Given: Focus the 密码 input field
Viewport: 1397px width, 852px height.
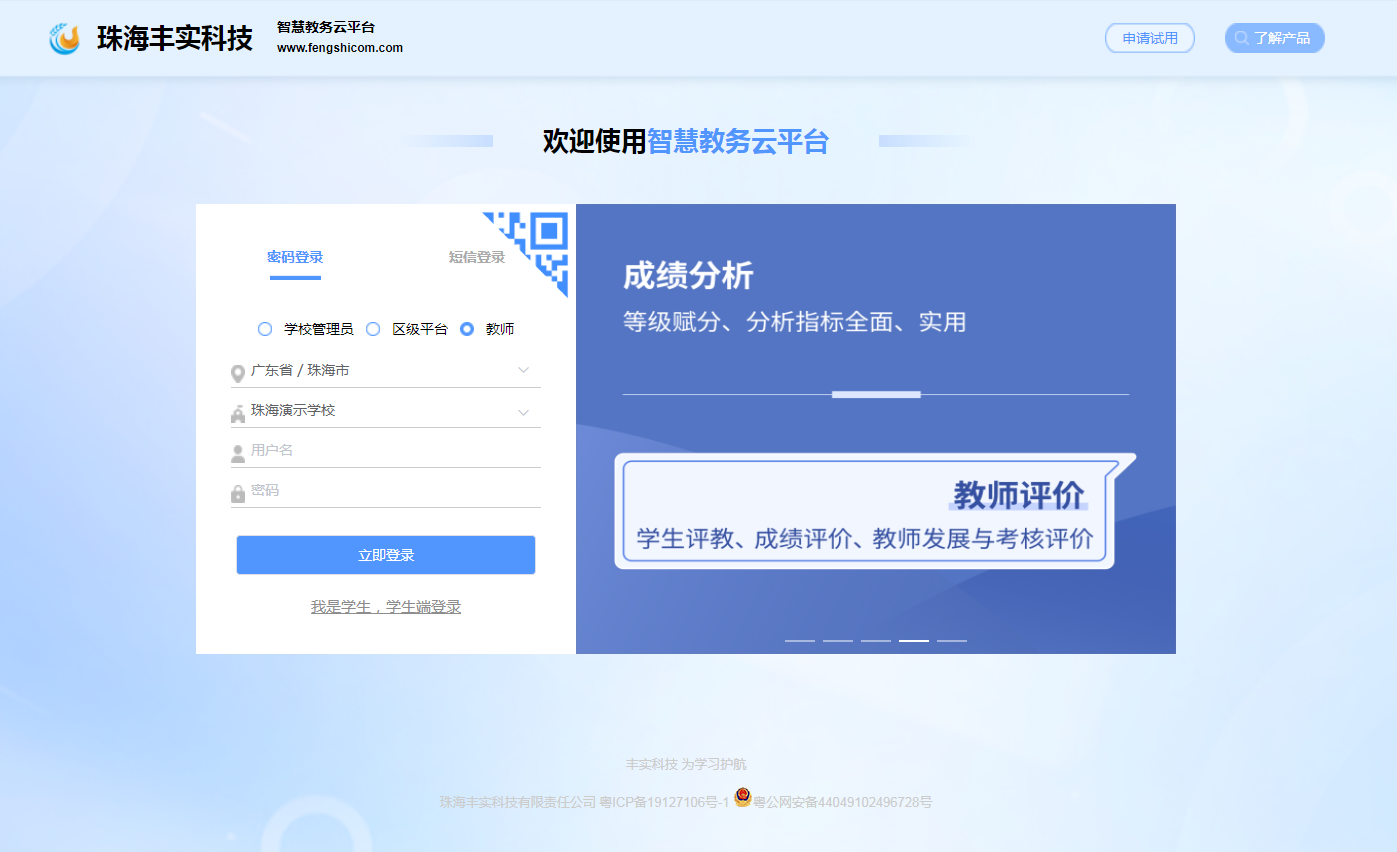Looking at the screenshot, I should pyautogui.click(x=386, y=491).
